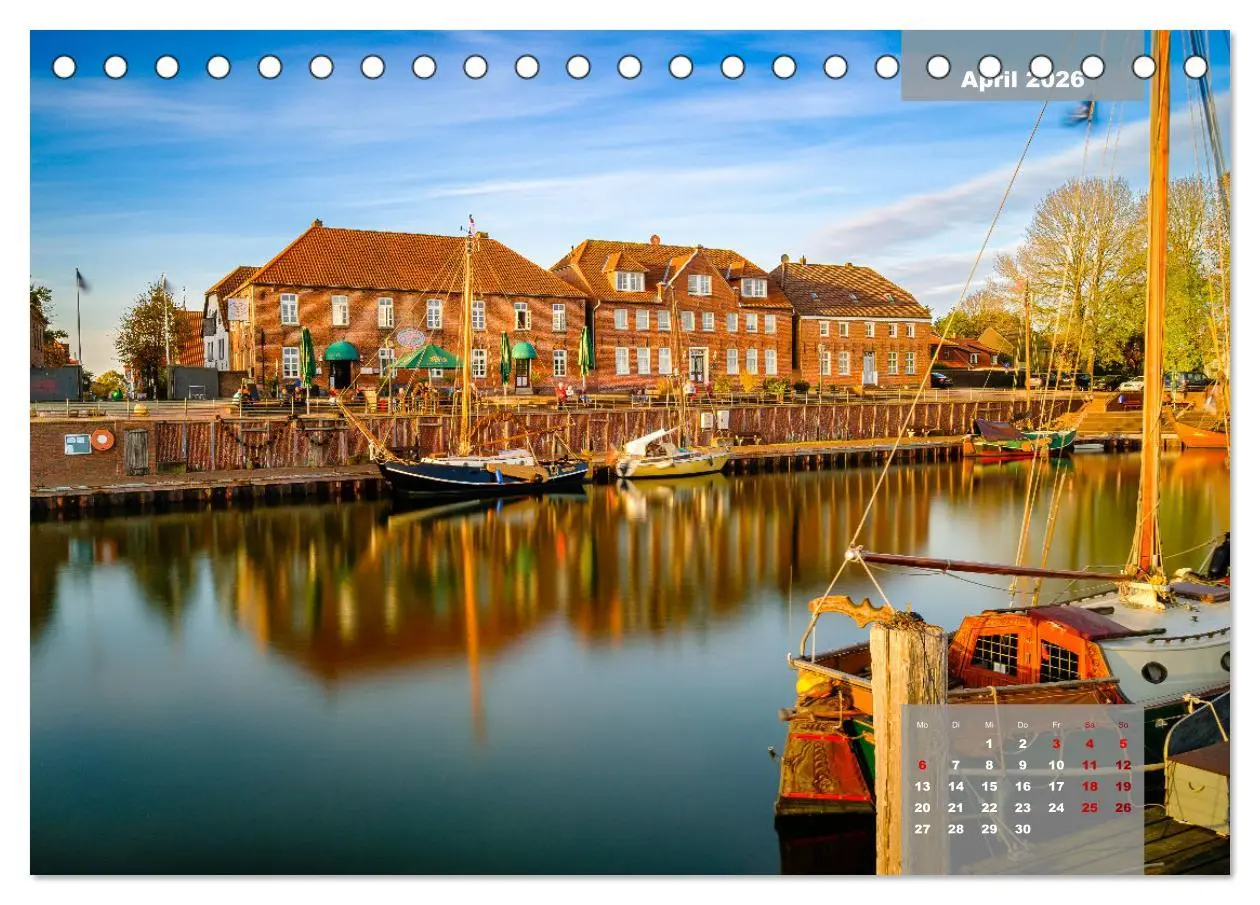Select red Saturday date 11
Viewport: 1260px width, 905px height.
1090,765
